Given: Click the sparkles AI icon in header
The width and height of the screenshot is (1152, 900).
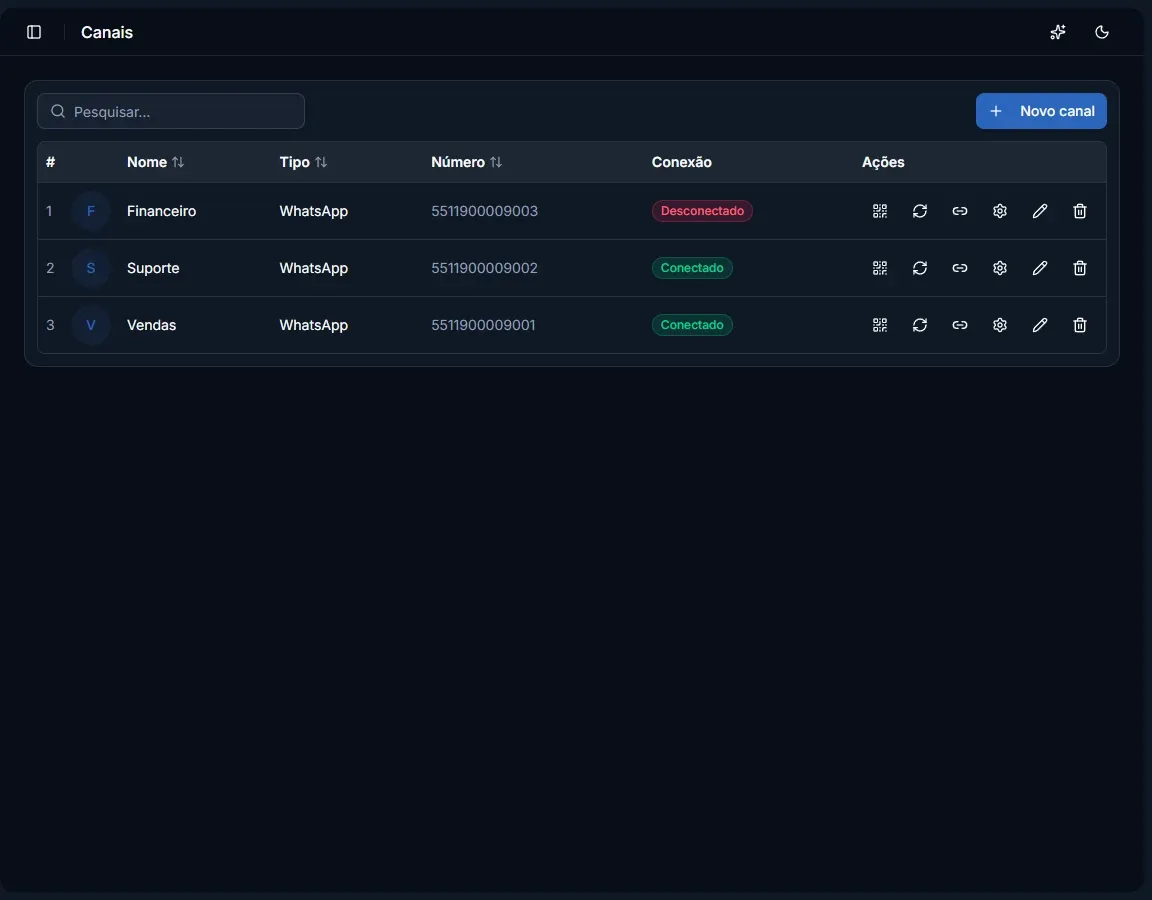Looking at the screenshot, I should point(1057,32).
